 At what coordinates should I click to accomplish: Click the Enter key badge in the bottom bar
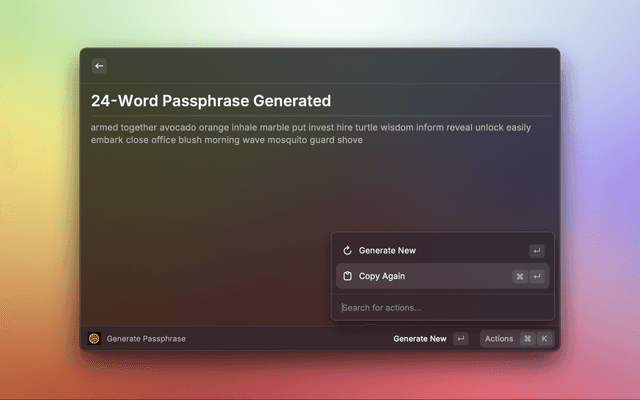click(460, 339)
